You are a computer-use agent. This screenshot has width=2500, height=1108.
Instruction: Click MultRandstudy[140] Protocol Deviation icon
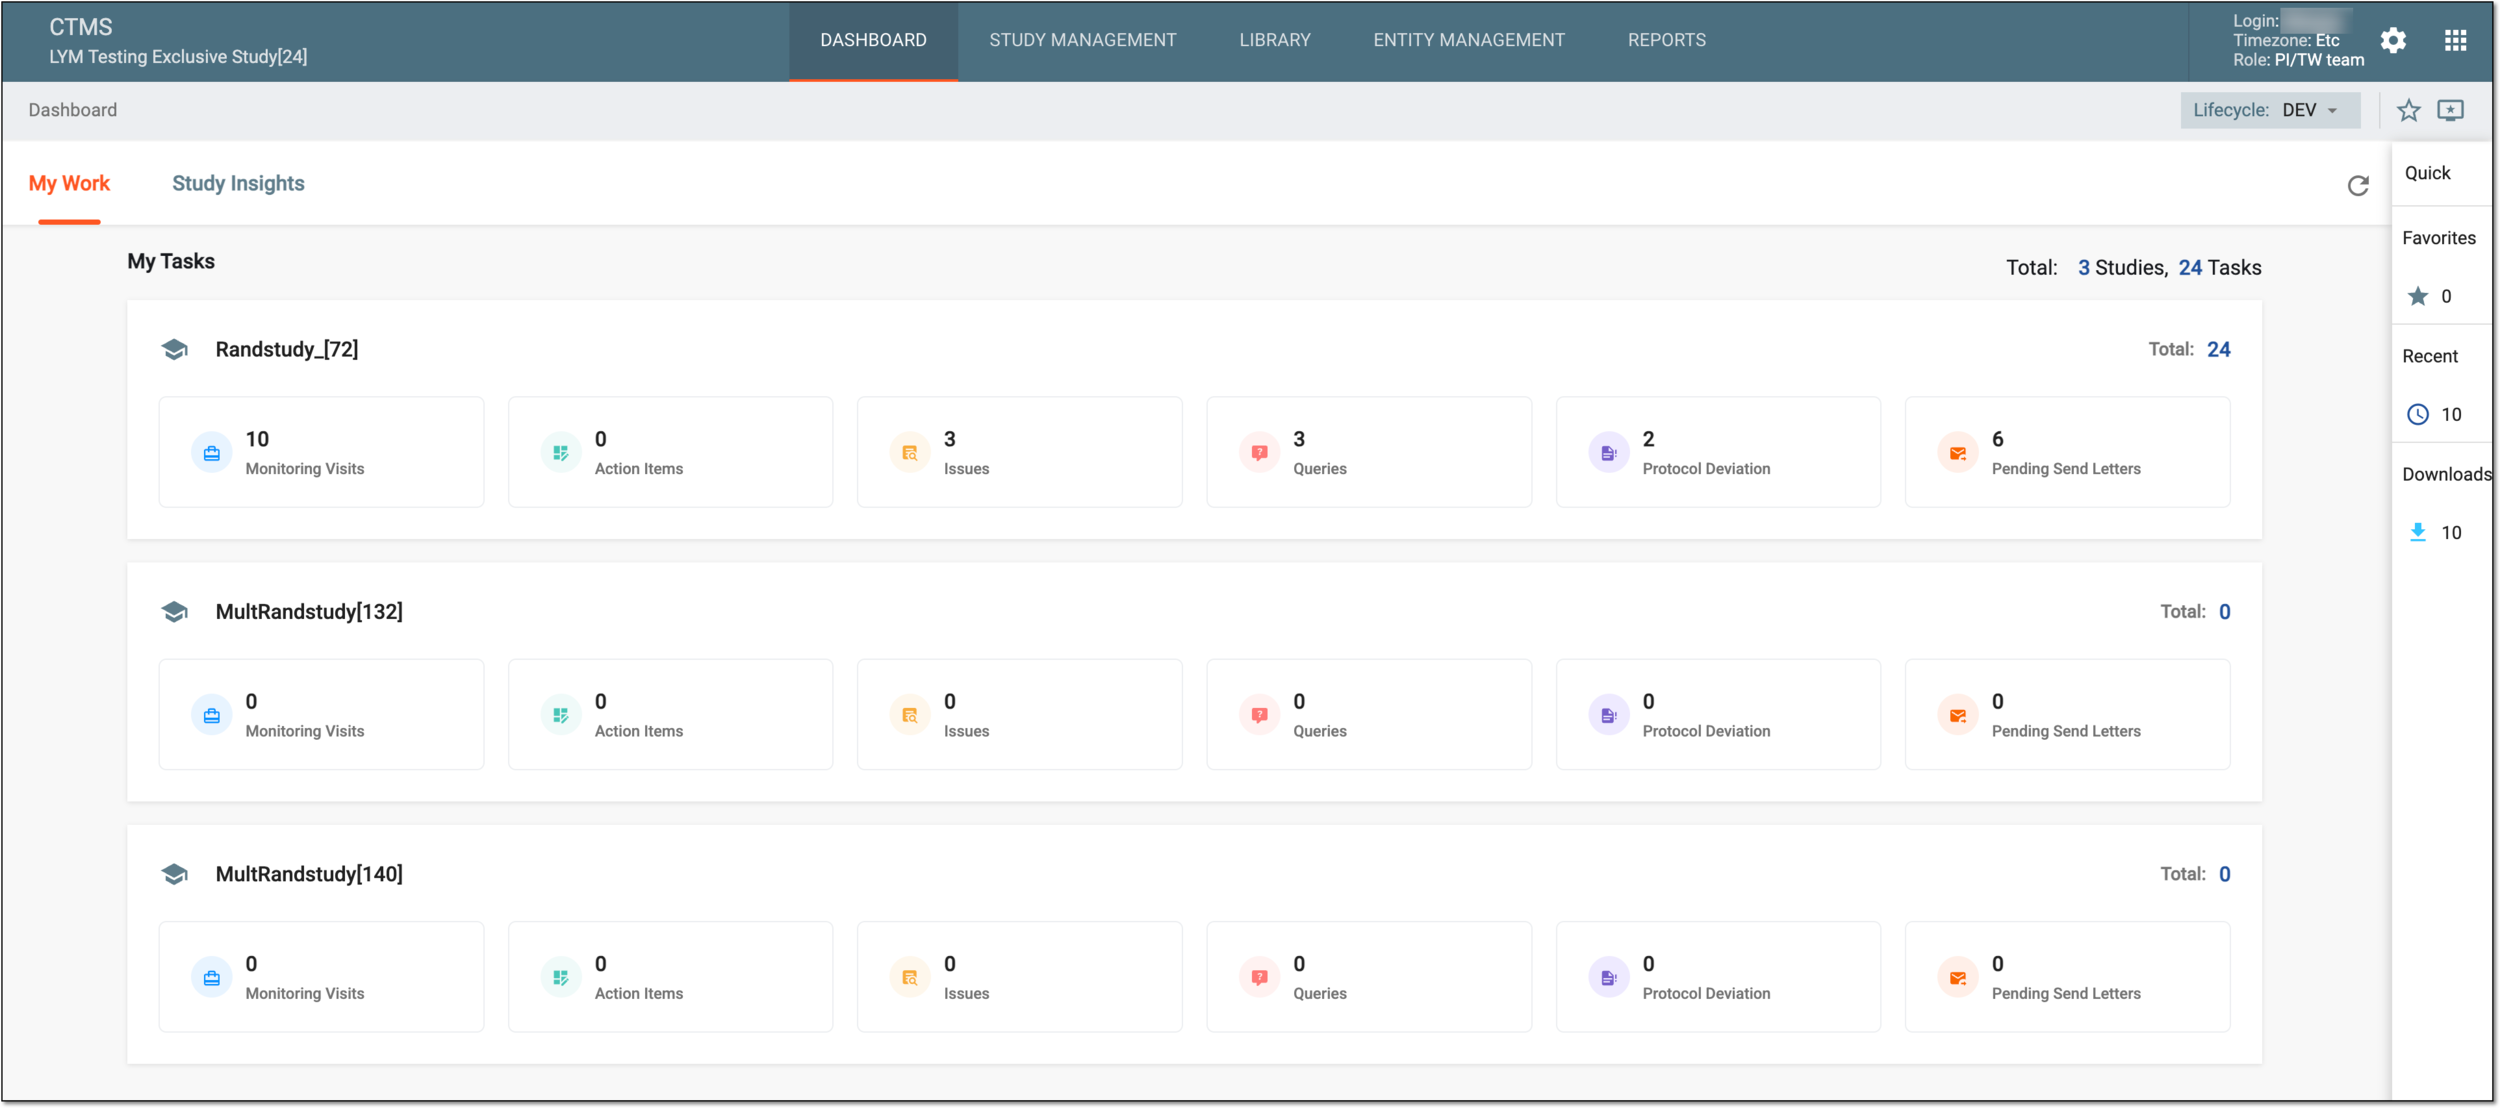pyautogui.click(x=1609, y=977)
